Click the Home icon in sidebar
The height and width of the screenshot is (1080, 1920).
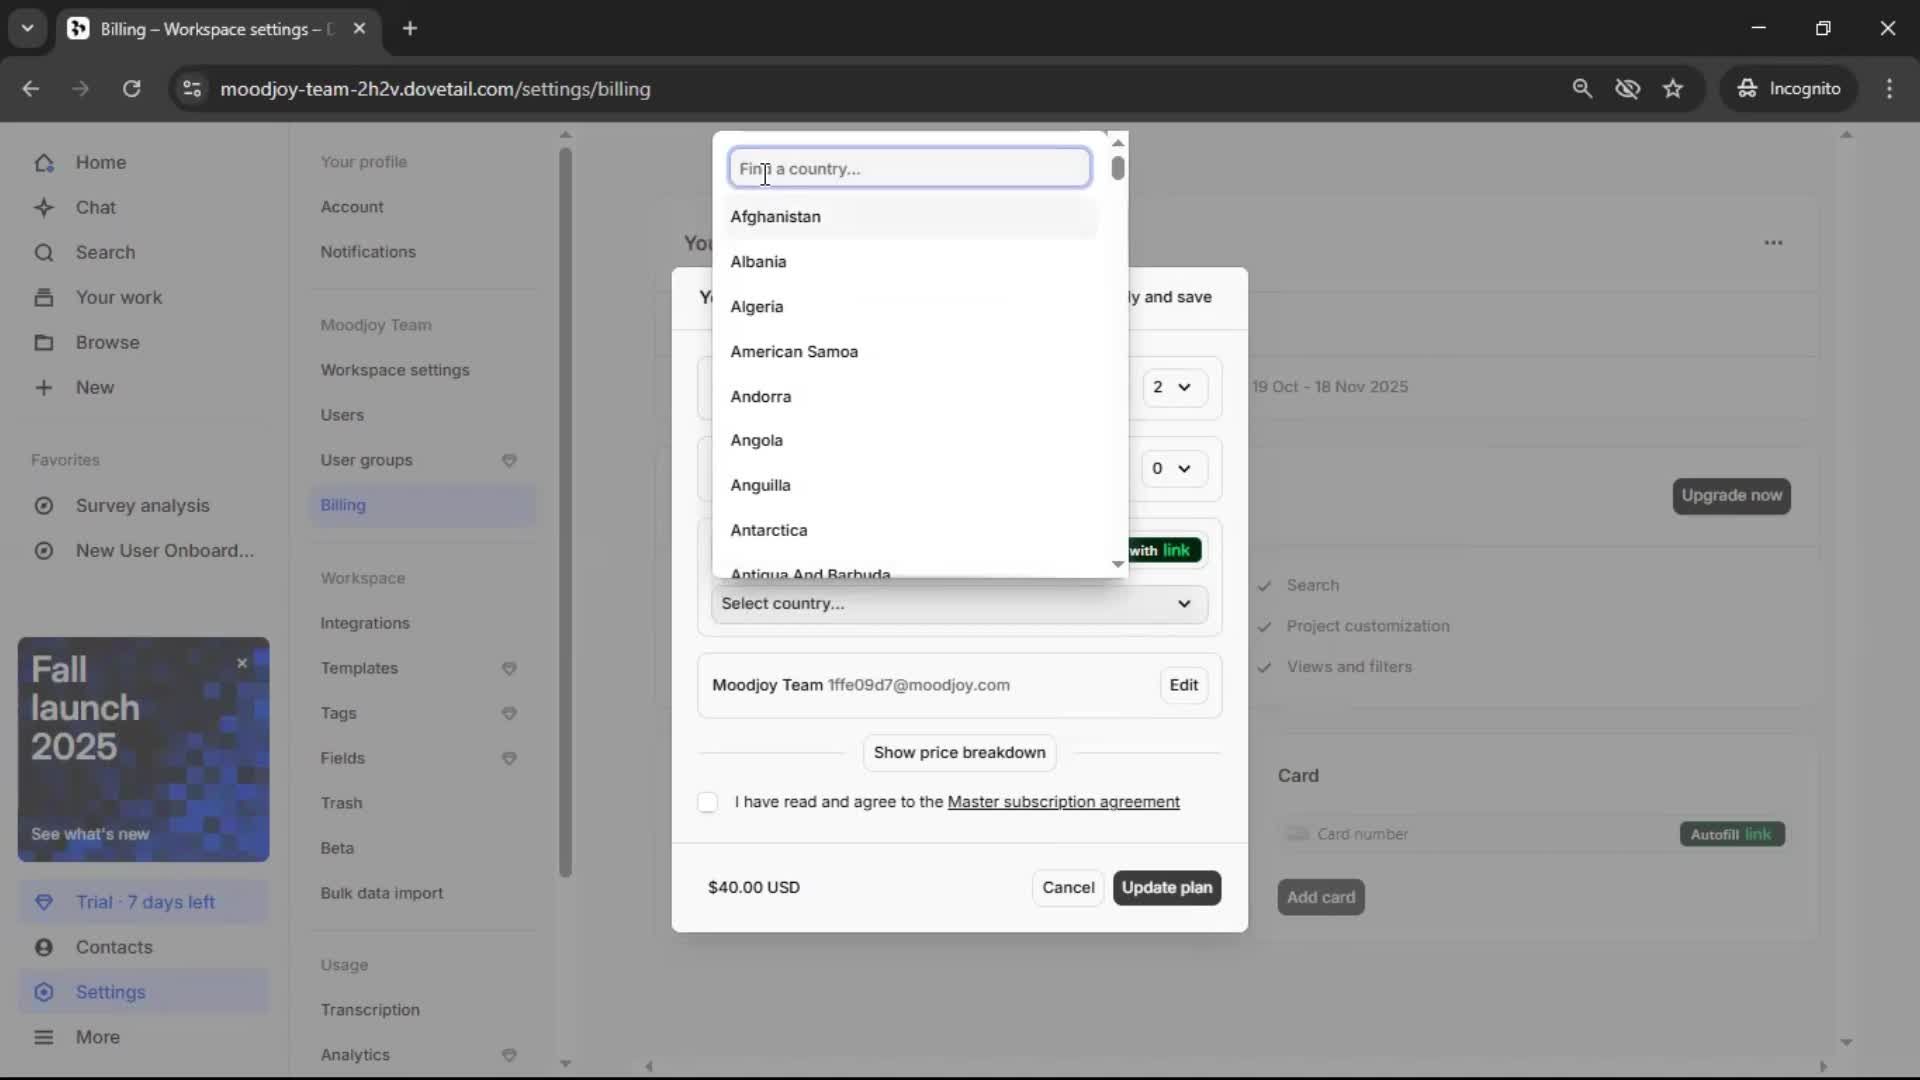44,163
